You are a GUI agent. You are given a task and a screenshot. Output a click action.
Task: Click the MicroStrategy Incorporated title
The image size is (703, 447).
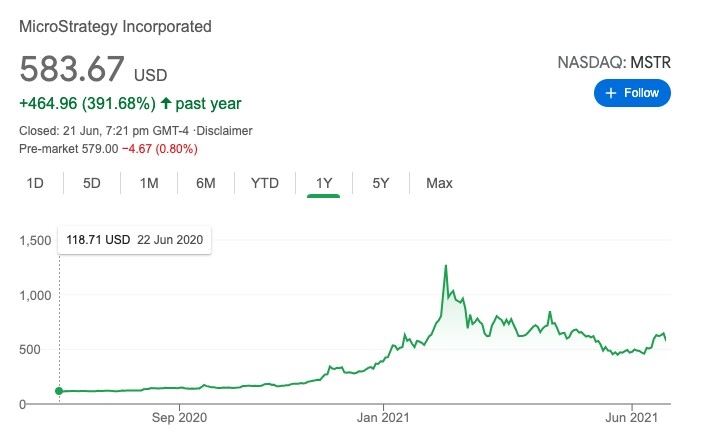coord(116,27)
